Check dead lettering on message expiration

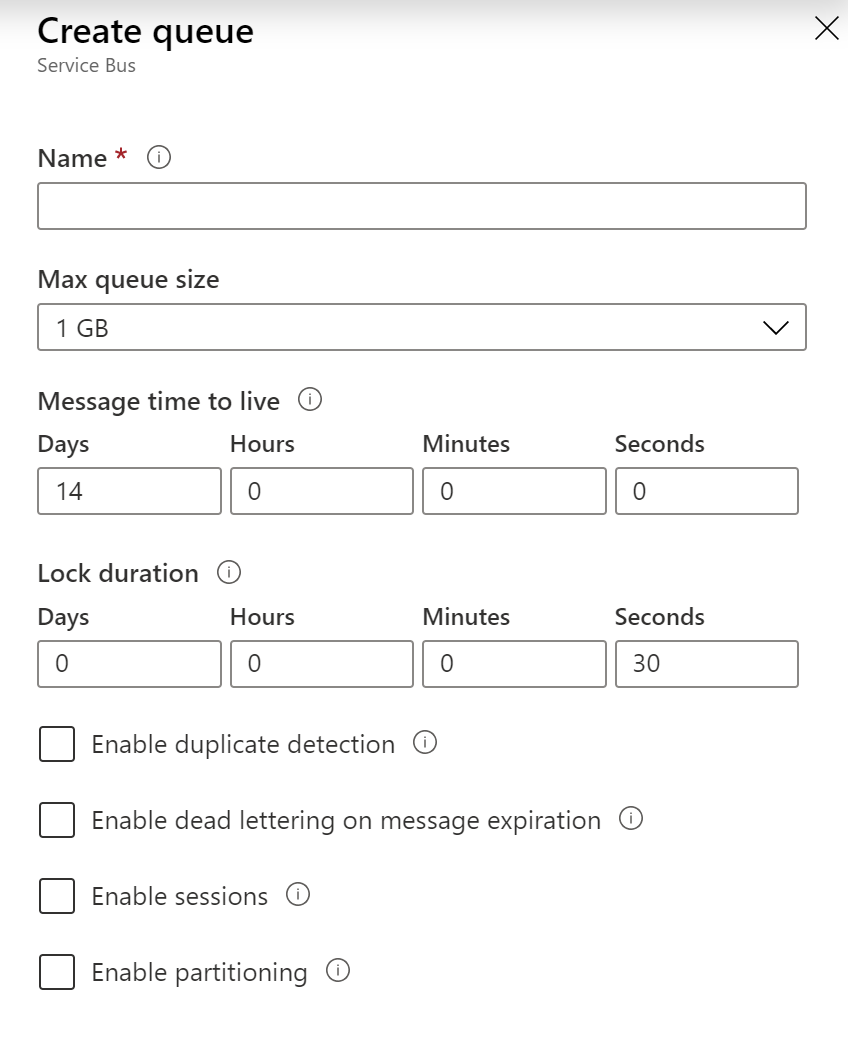click(x=57, y=820)
